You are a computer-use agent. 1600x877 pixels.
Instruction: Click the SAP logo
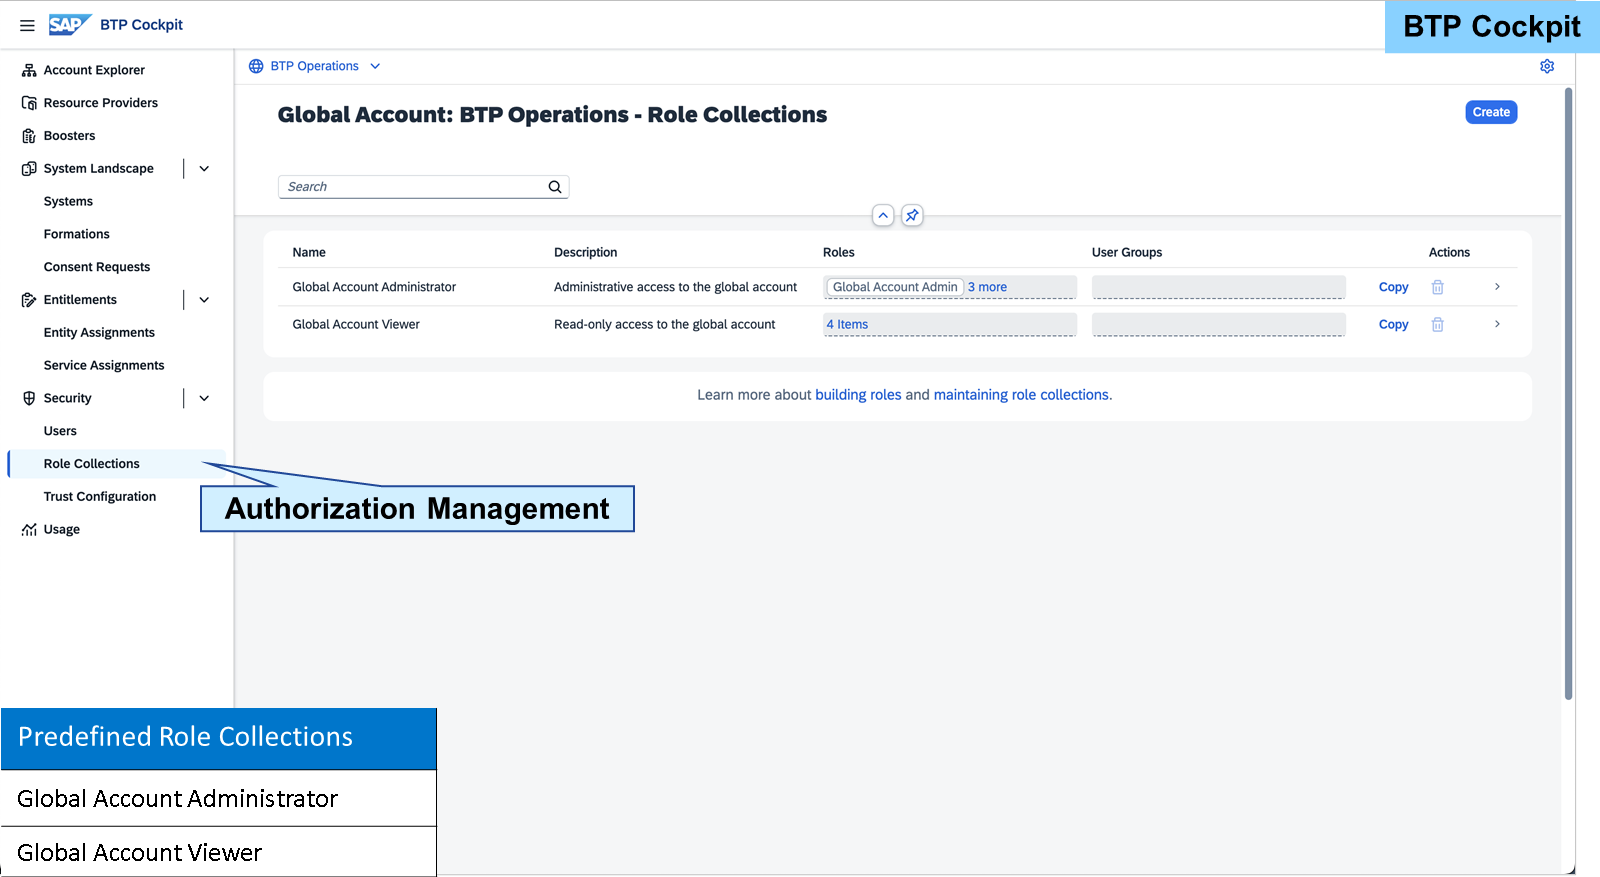coord(70,25)
